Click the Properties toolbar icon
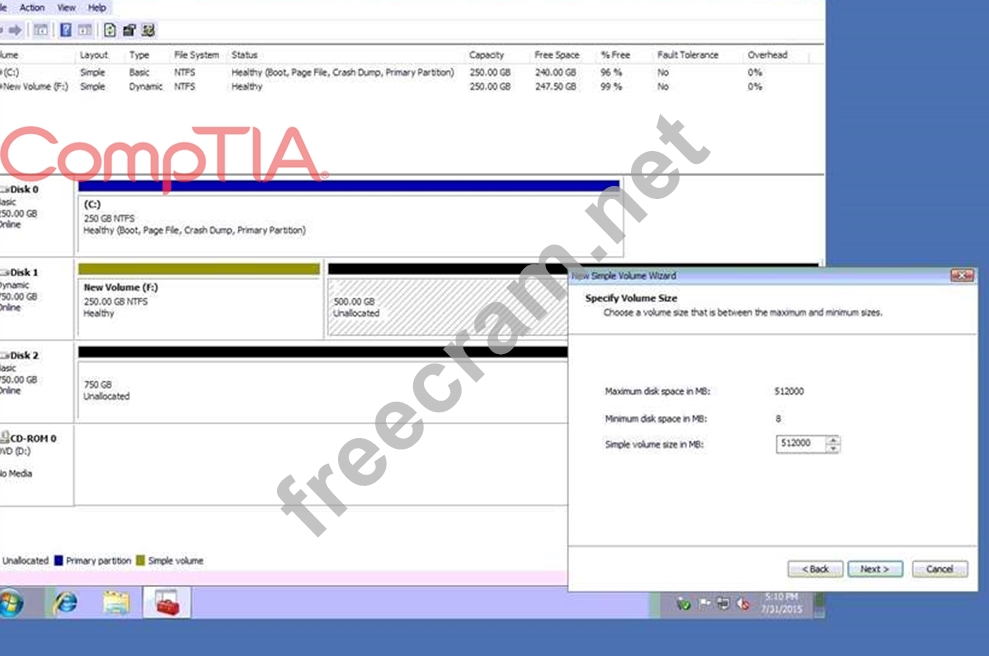The width and height of the screenshot is (989, 656). tap(129, 30)
